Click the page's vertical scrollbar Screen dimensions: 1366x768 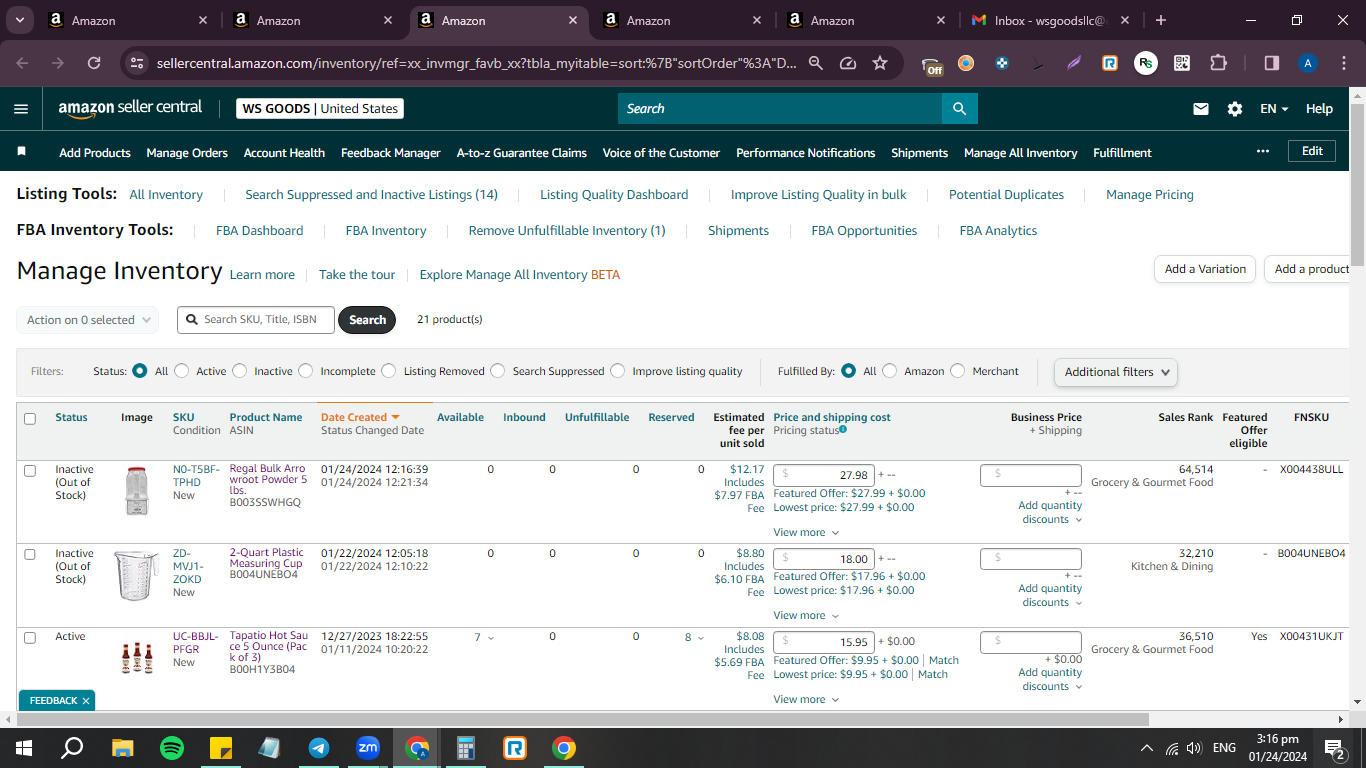tap(1358, 185)
